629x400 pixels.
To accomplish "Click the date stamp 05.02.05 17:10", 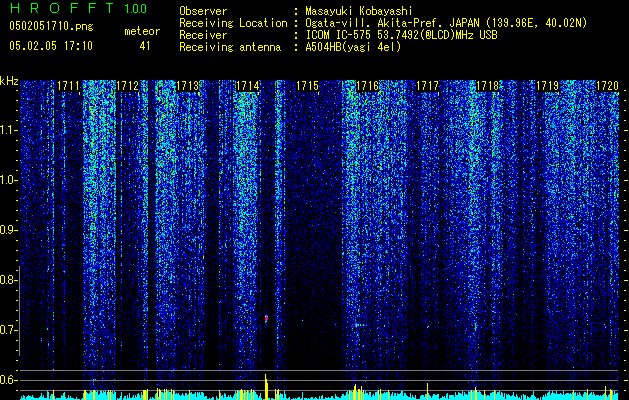I will tap(51, 46).
